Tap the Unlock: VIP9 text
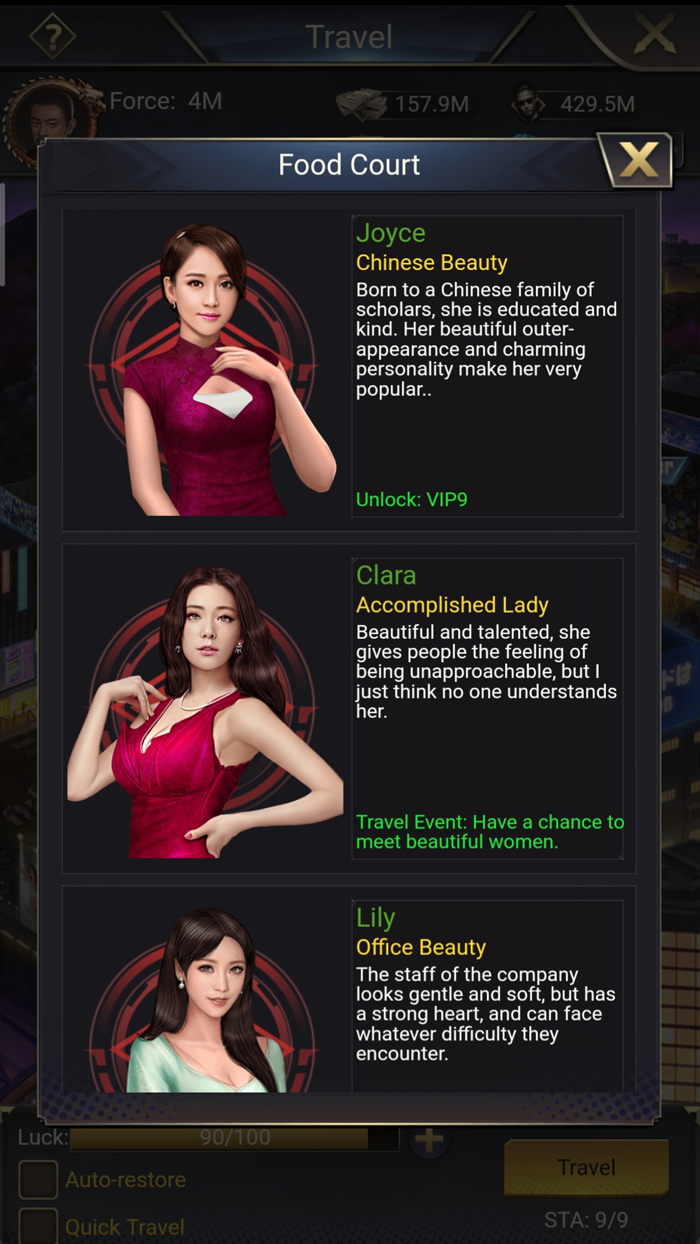This screenshot has height=1244, width=700. click(412, 499)
